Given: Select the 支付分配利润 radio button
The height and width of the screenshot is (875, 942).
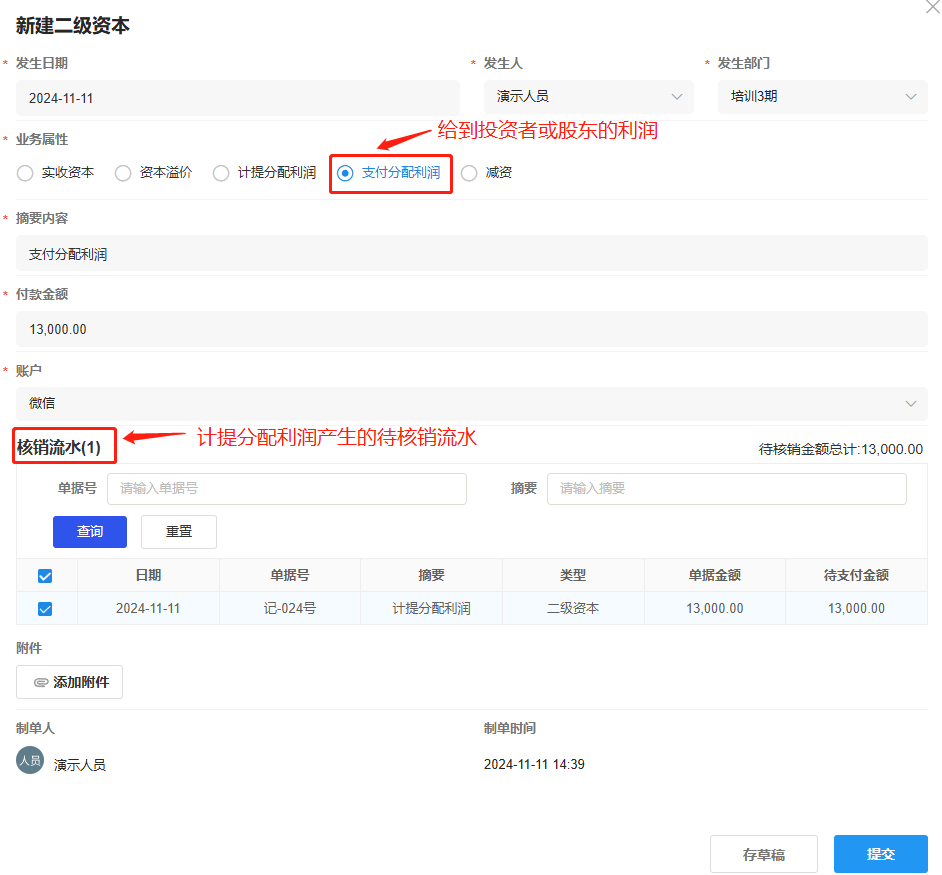Looking at the screenshot, I should pos(345,173).
